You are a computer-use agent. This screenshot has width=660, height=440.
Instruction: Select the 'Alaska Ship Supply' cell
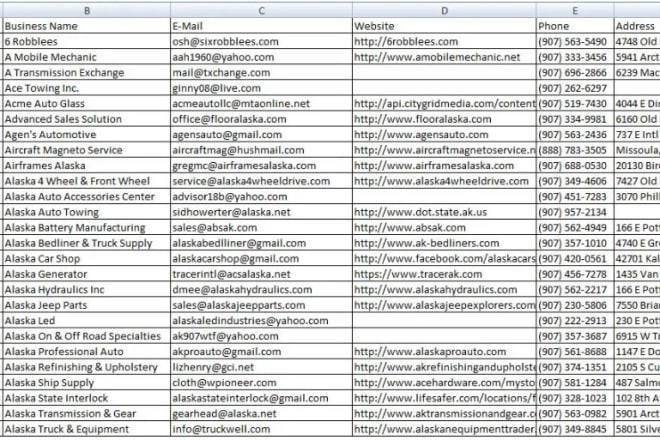point(87,383)
